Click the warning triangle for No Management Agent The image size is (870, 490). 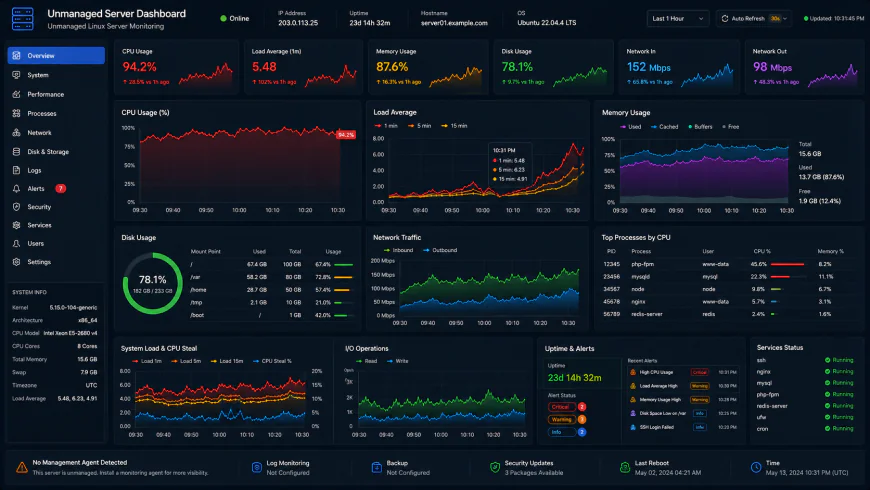pos(22,467)
